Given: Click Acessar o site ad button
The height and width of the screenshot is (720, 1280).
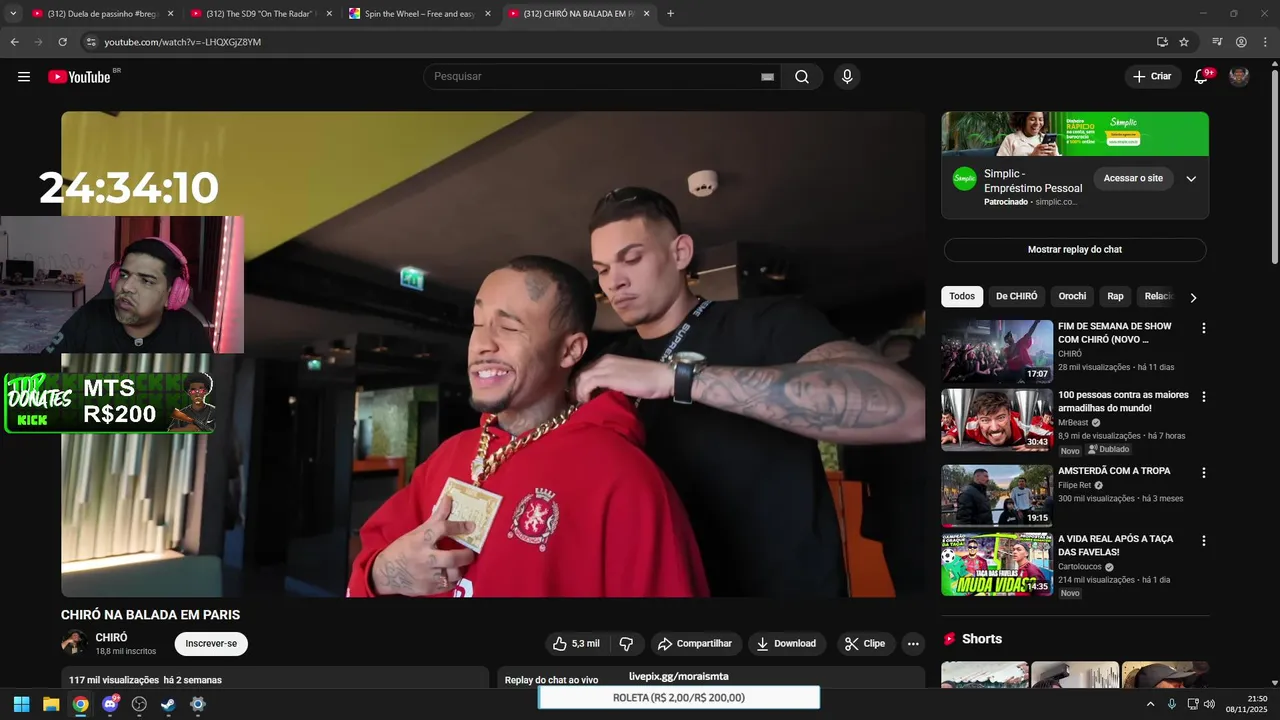Looking at the screenshot, I should pyautogui.click(x=1133, y=178).
